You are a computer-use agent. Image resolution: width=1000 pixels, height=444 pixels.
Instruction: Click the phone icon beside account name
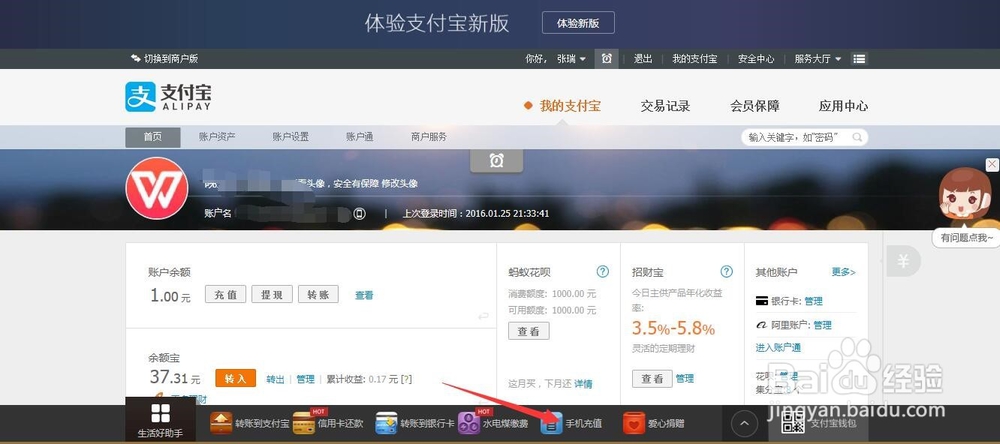[x=360, y=214]
